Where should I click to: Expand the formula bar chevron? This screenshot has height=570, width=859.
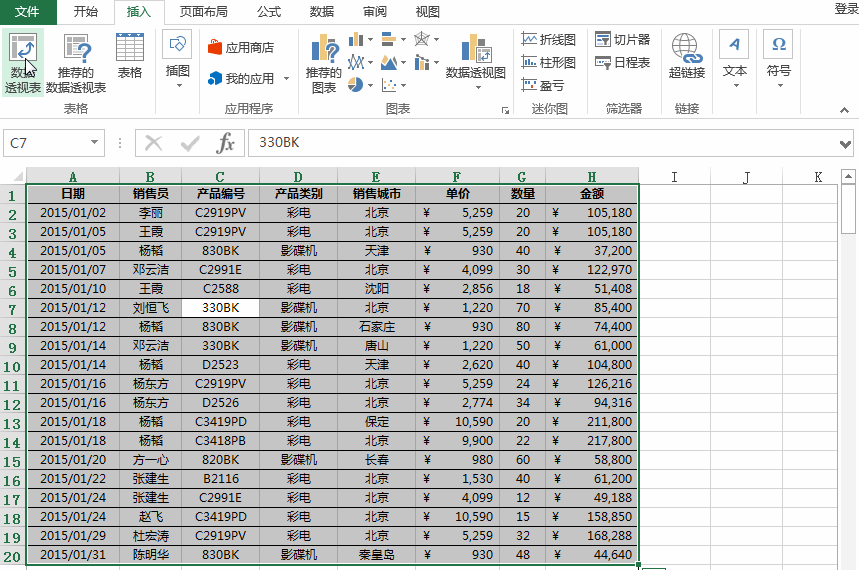pyautogui.click(x=845, y=144)
